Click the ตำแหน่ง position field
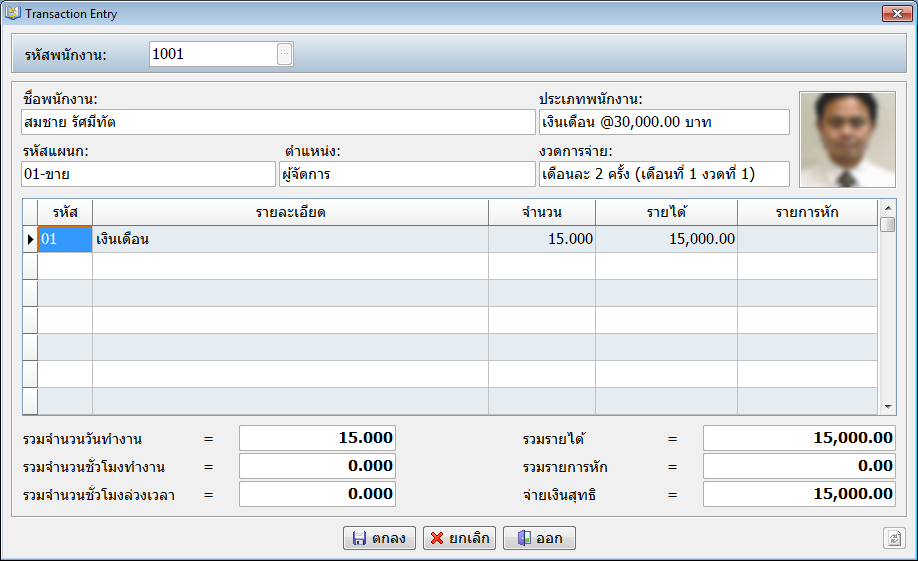 [408, 174]
